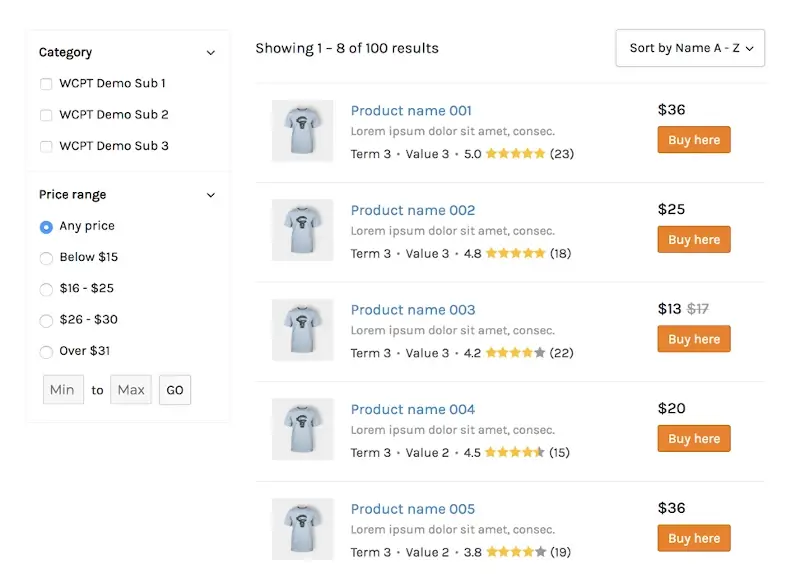Viewport: 800px width, 574px height.
Task: Click the Min price input field
Action: click(x=63, y=390)
